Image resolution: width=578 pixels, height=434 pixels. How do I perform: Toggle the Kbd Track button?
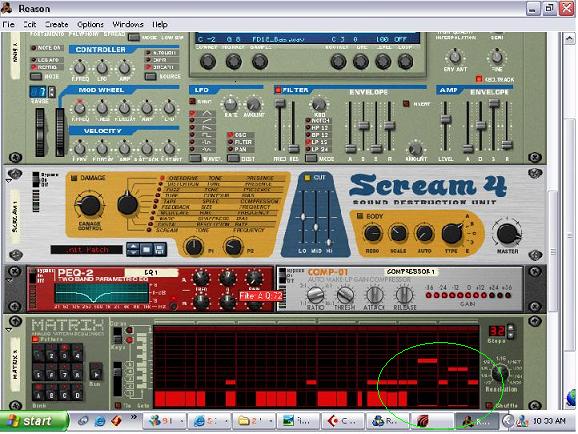(478, 79)
